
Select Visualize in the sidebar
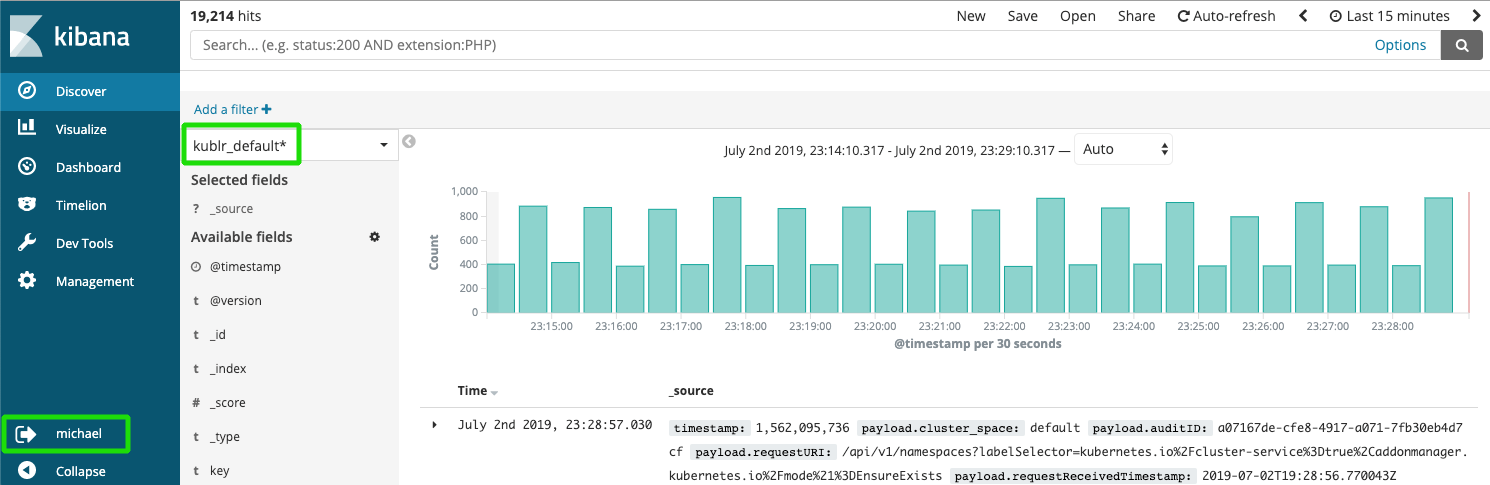(90, 129)
